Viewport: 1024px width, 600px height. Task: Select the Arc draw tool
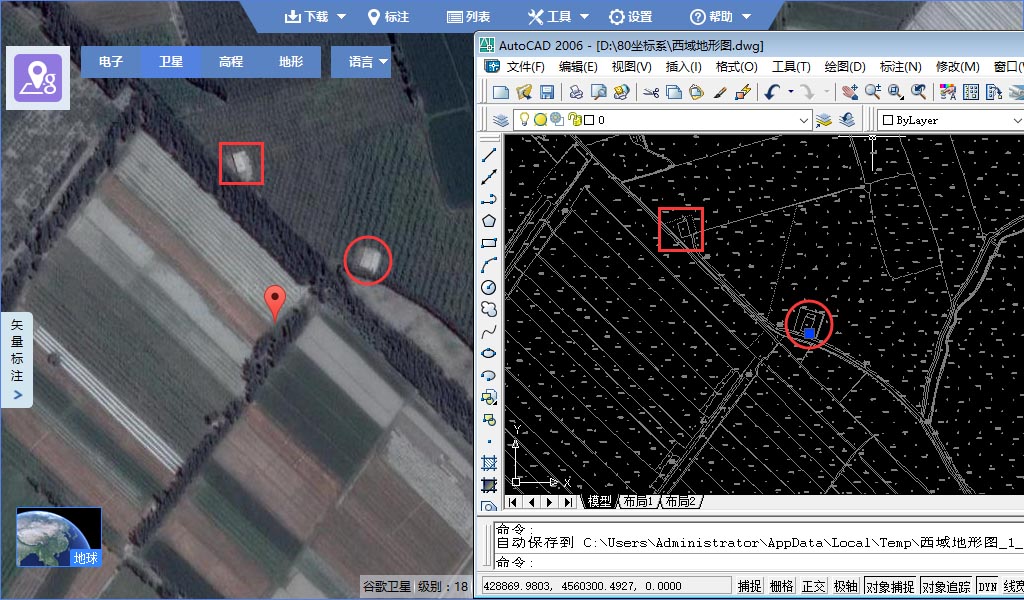pyautogui.click(x=489, y=265)
